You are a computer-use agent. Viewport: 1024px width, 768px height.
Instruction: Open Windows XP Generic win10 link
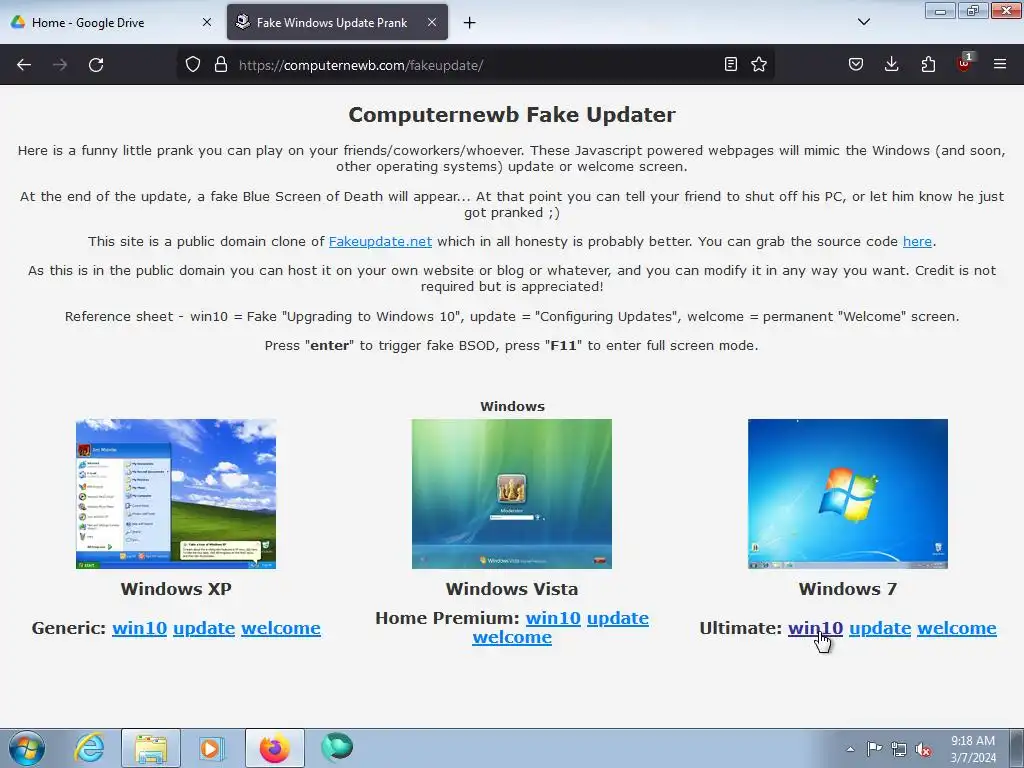pos(139,628)
